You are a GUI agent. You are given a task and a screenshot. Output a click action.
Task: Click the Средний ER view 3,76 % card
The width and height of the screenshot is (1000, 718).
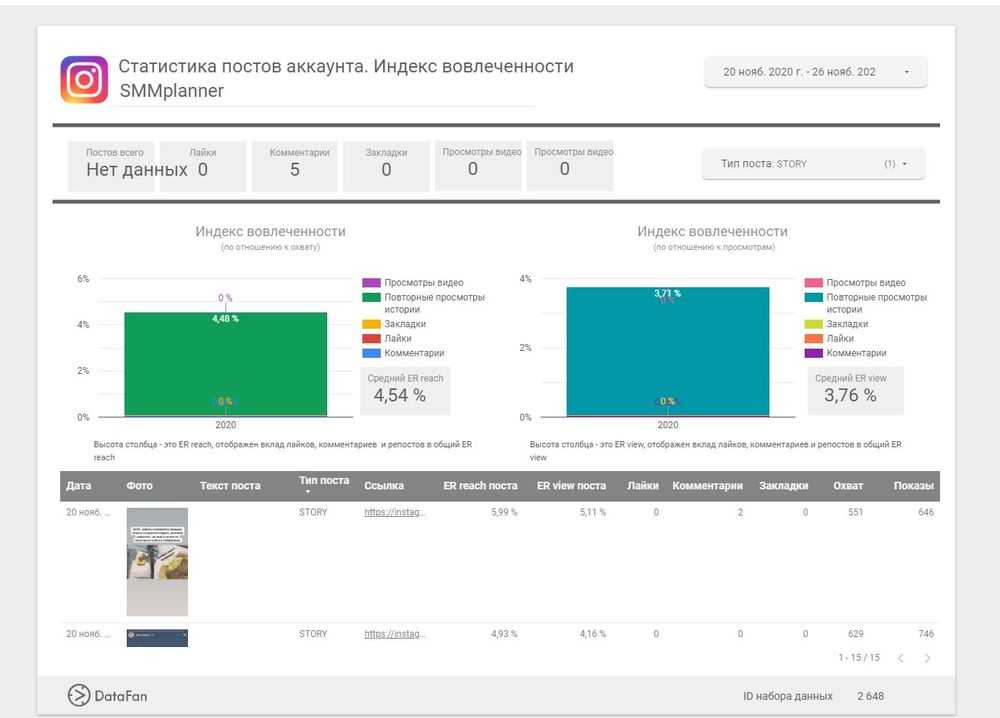pyautogui.click(x=856, y=390)
